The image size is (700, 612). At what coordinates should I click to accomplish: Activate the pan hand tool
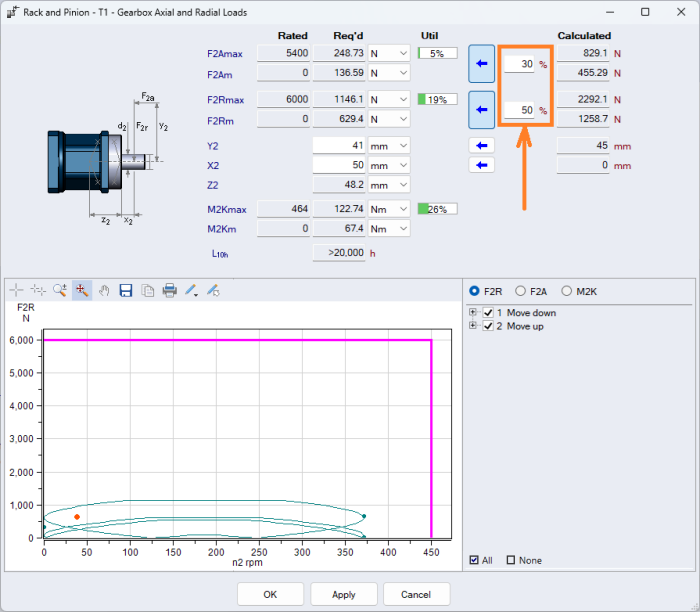point(103,290)
